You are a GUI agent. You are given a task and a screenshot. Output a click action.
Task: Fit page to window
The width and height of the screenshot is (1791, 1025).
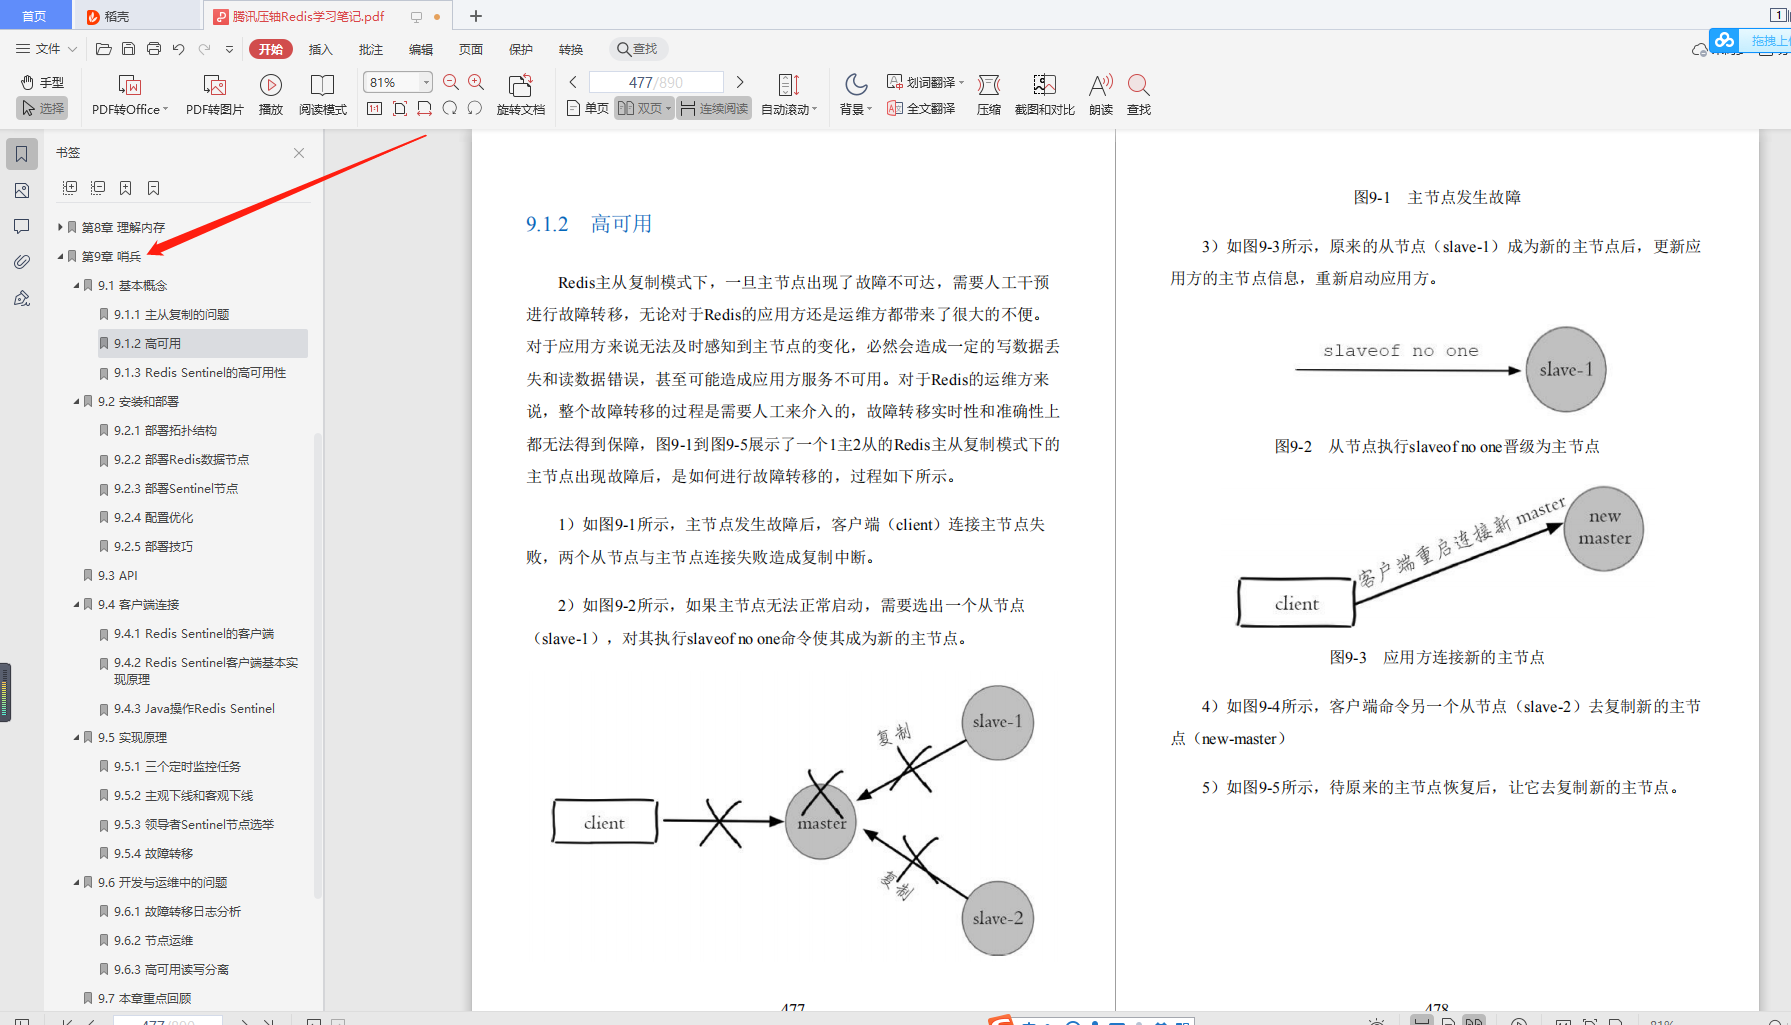coord(400,108)
